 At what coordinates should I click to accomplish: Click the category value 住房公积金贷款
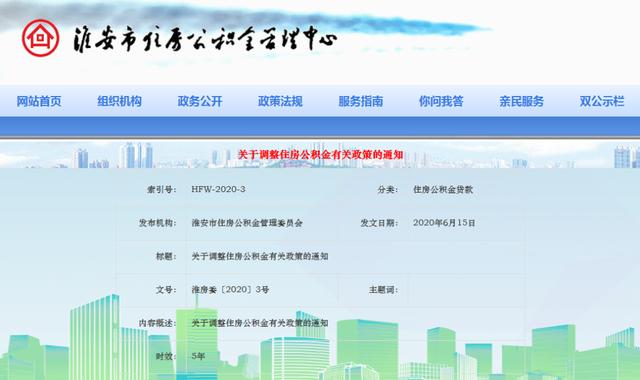(x=443, y=189)
